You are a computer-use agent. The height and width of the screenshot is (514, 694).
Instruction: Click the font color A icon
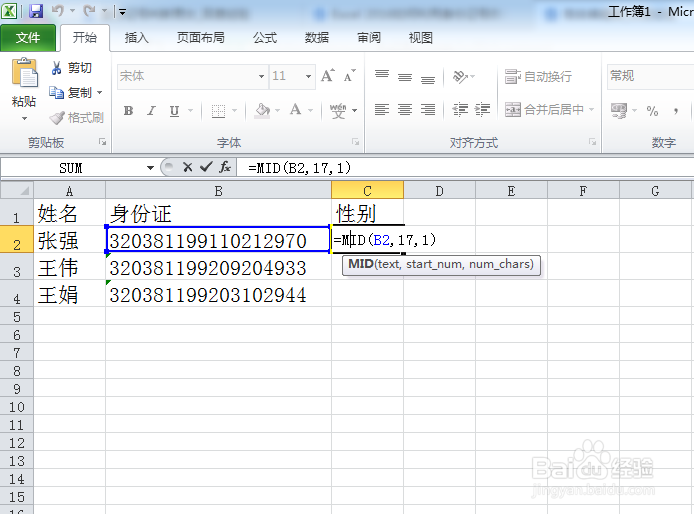[295, 110]
